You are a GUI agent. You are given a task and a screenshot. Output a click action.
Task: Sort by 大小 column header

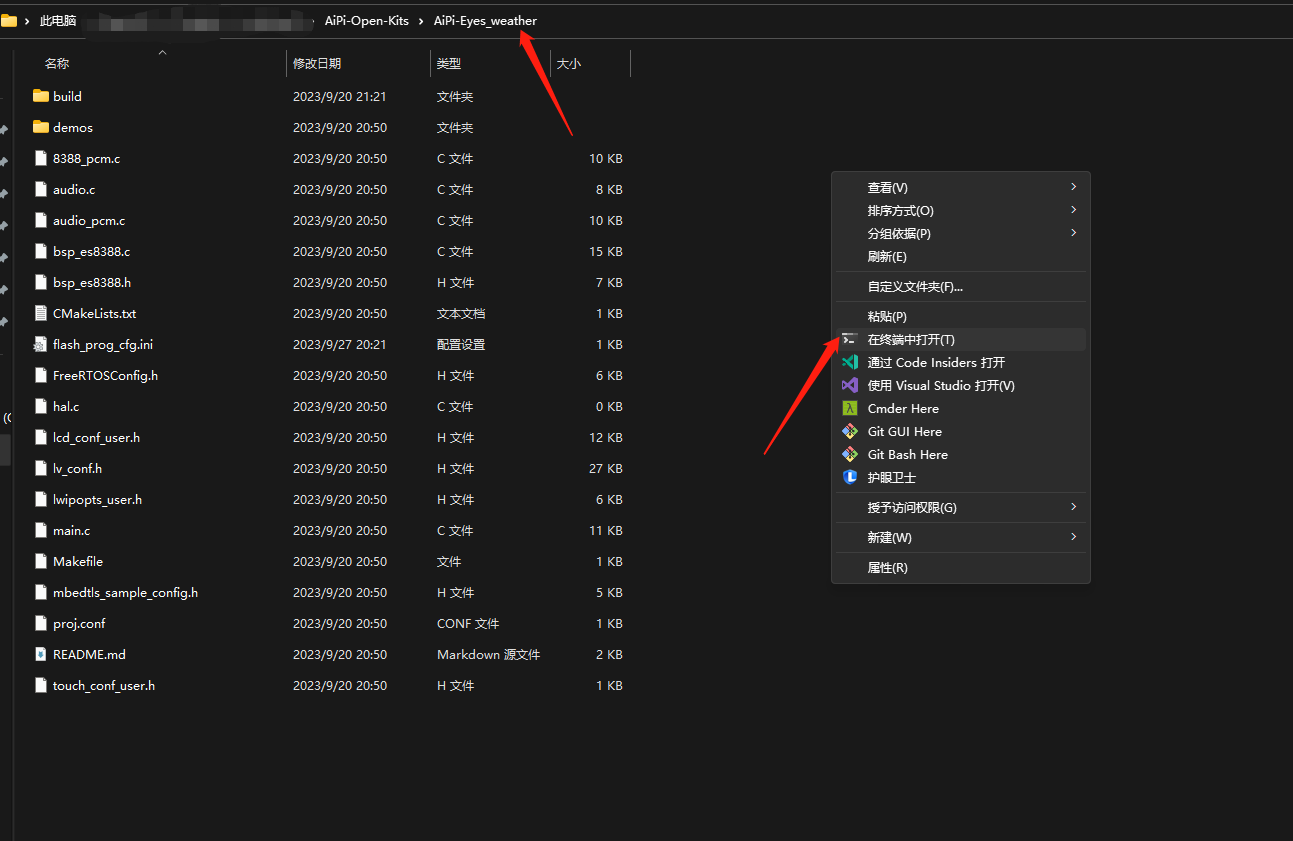click(x=569, y=63)
